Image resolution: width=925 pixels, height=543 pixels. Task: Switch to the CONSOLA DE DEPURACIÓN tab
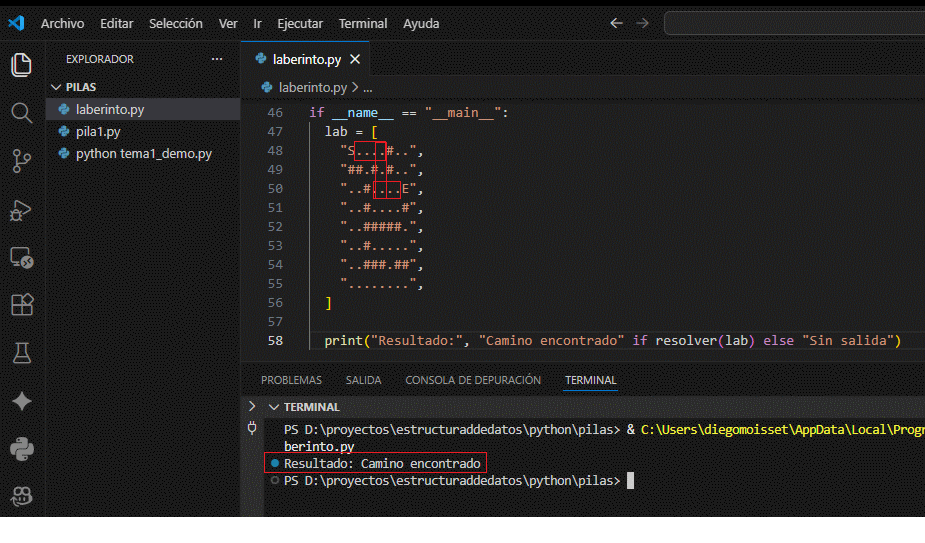(472, 380)
